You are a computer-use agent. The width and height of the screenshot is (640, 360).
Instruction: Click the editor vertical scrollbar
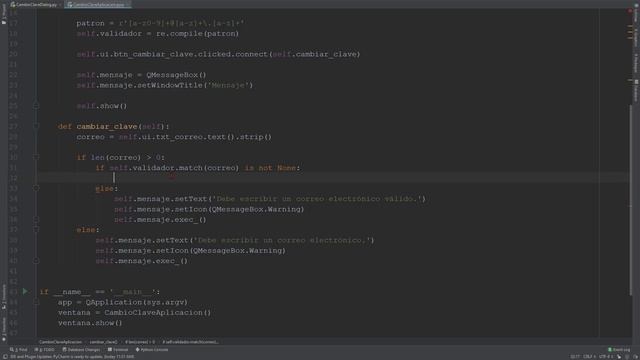tap(631, 200)
